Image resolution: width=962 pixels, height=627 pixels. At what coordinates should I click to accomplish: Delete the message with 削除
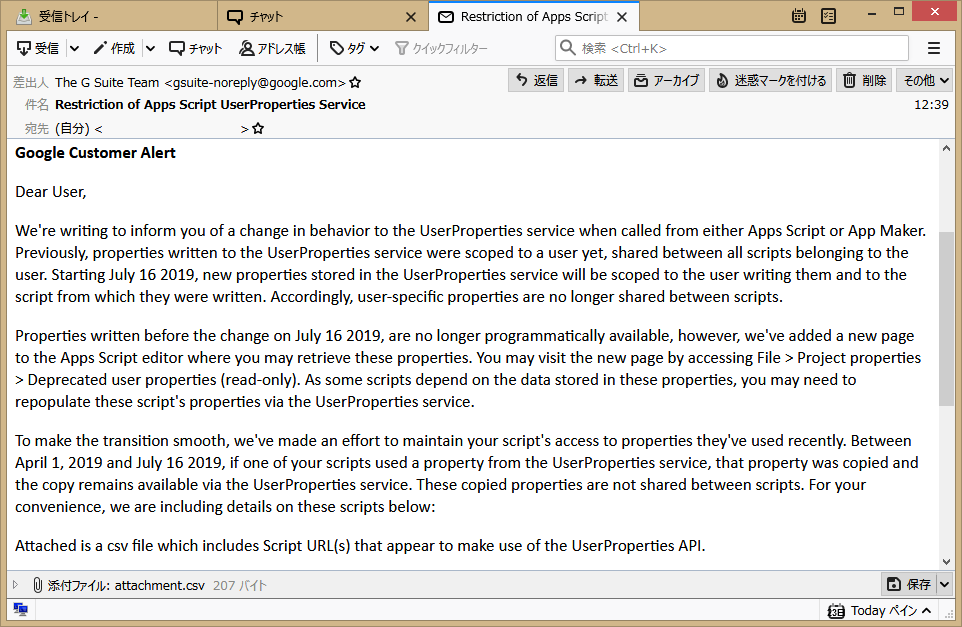click(864, 80)
